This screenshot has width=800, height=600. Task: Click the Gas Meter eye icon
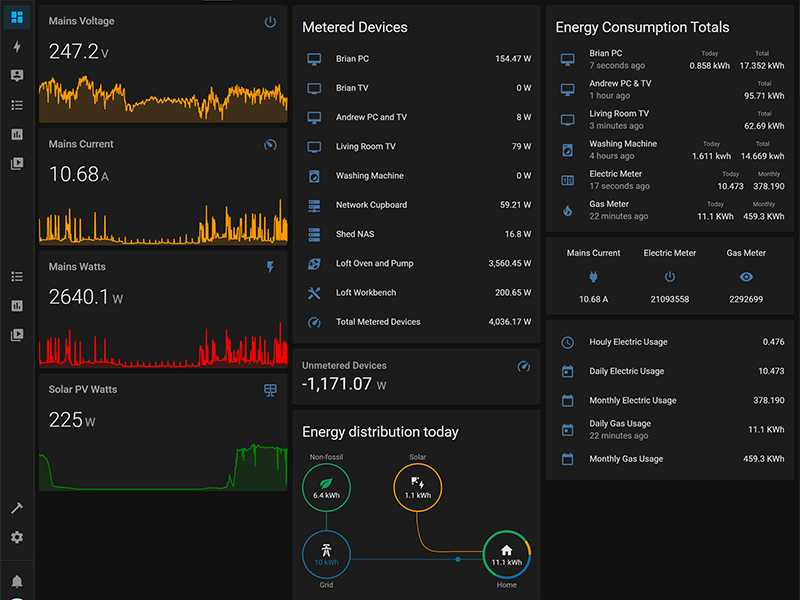click(746, 277)
